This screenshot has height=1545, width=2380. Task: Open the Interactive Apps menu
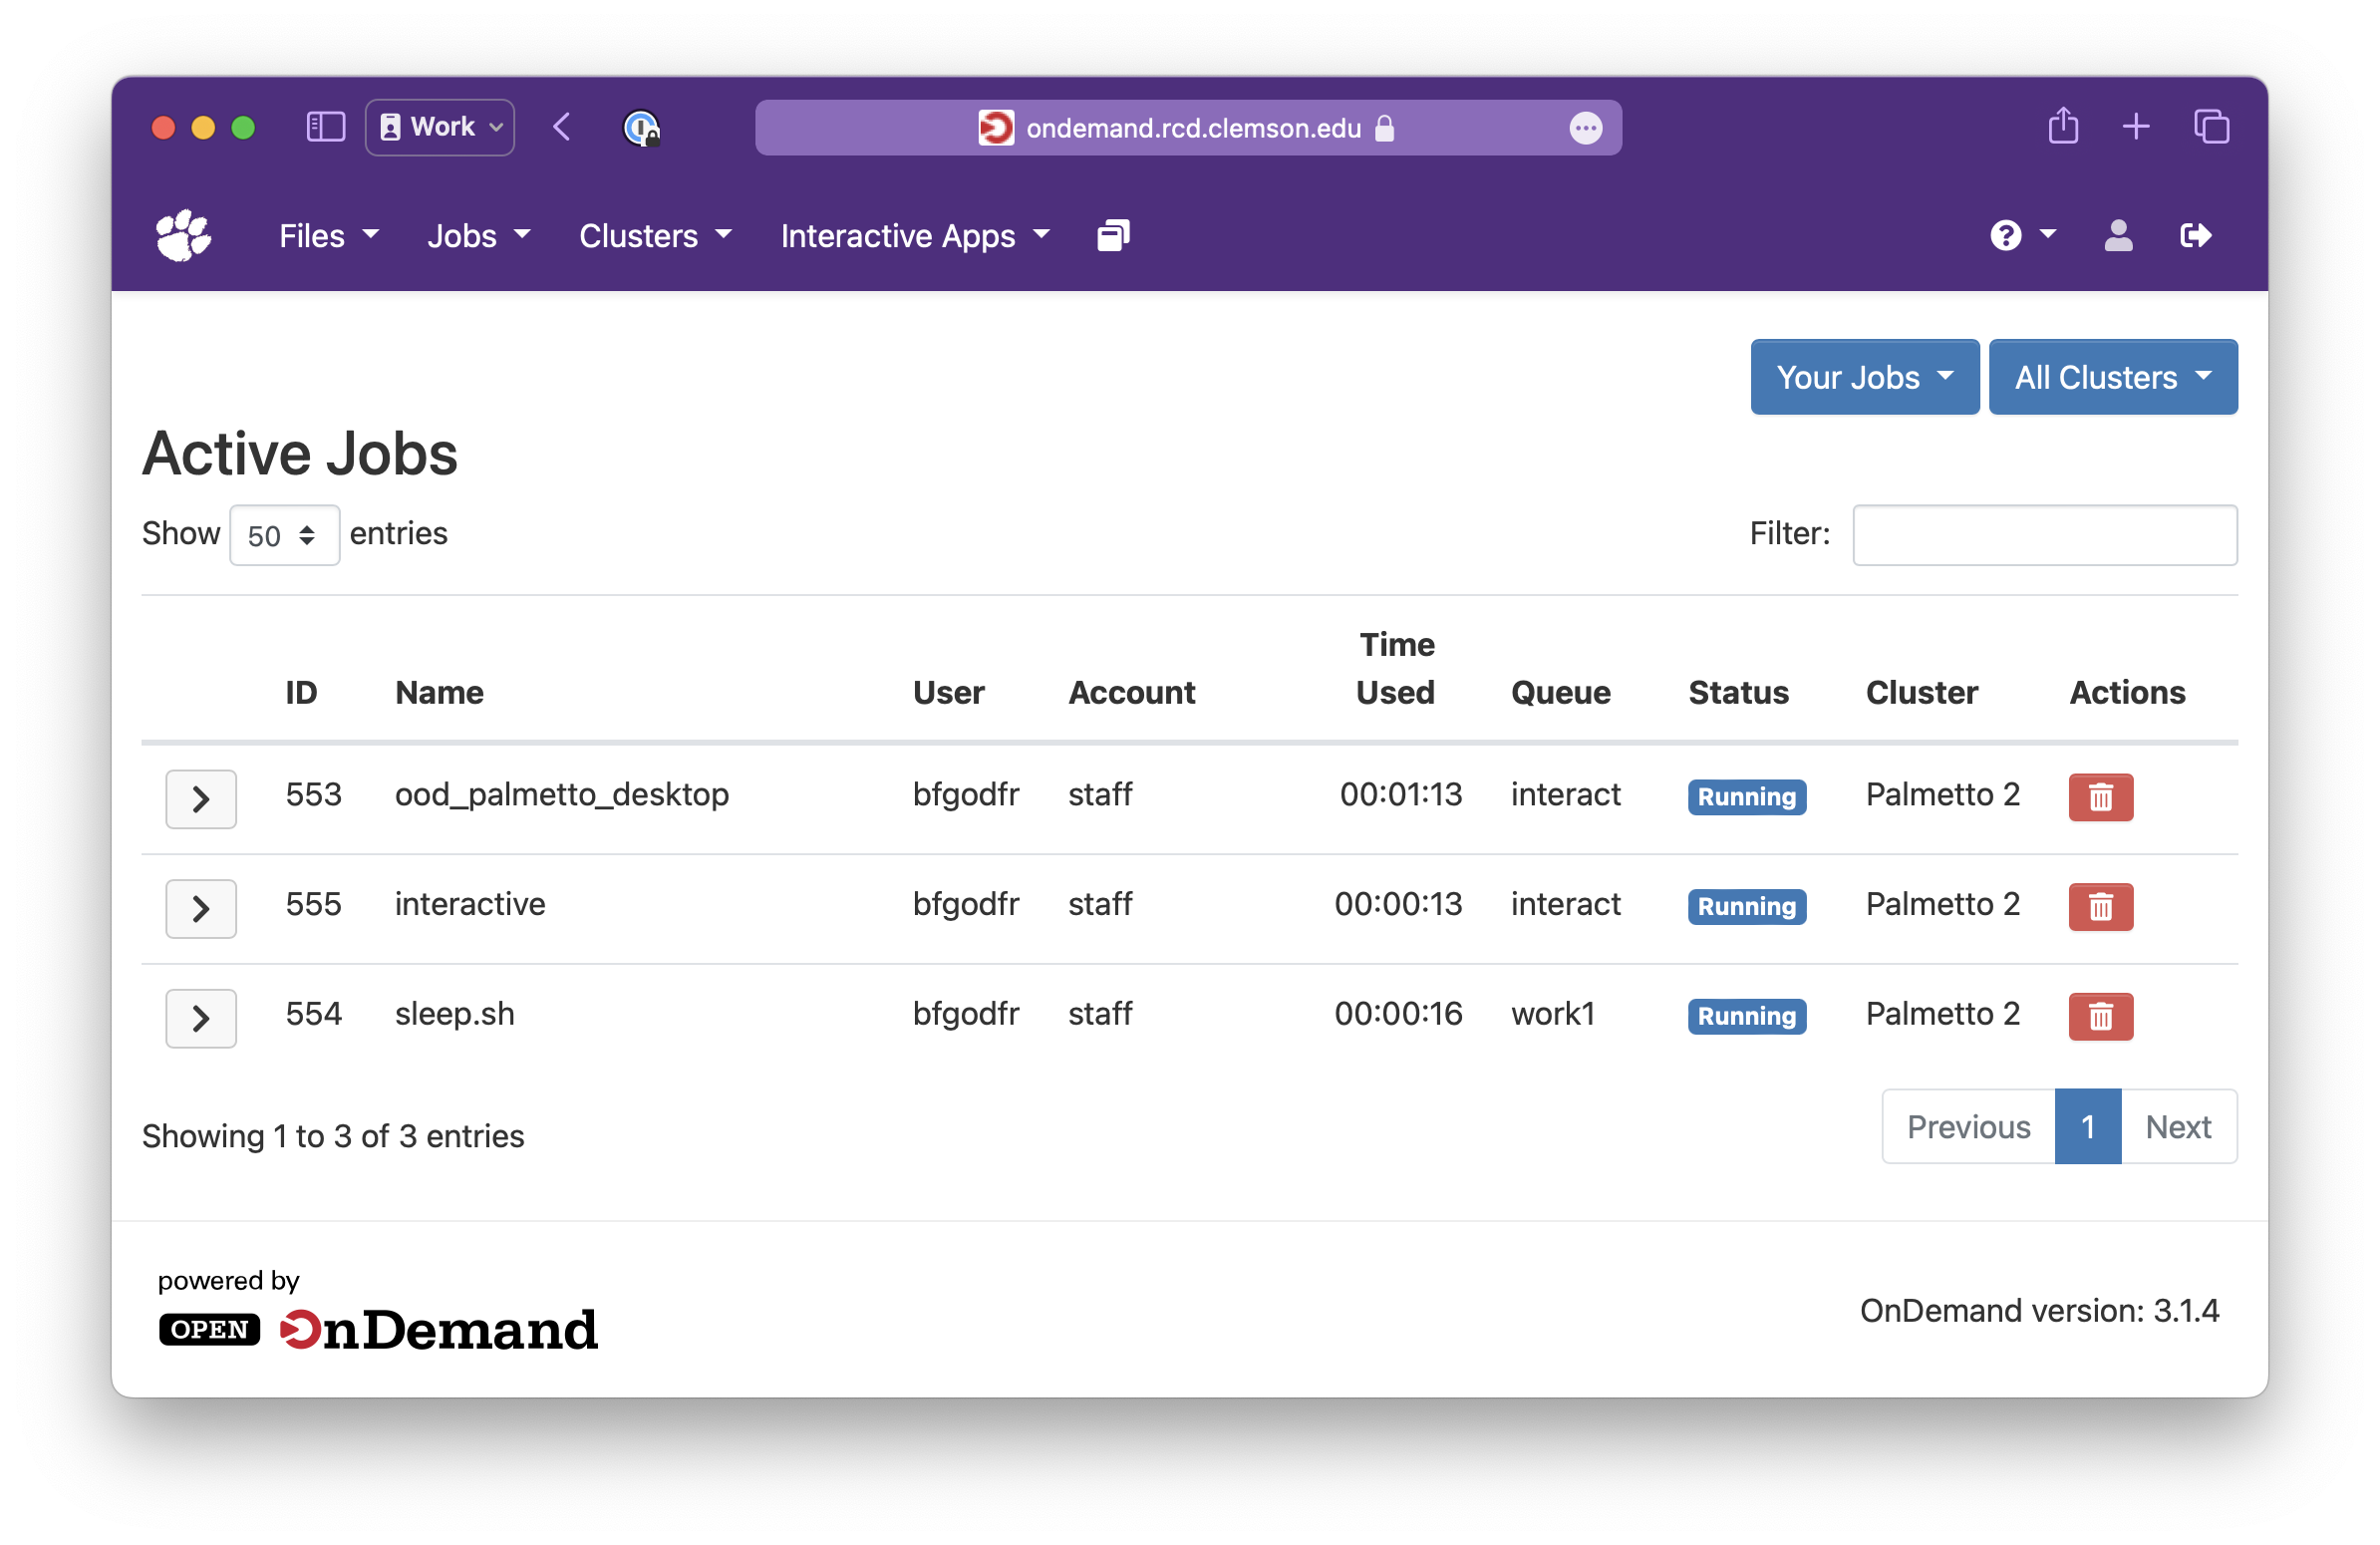tap(915, 236)
